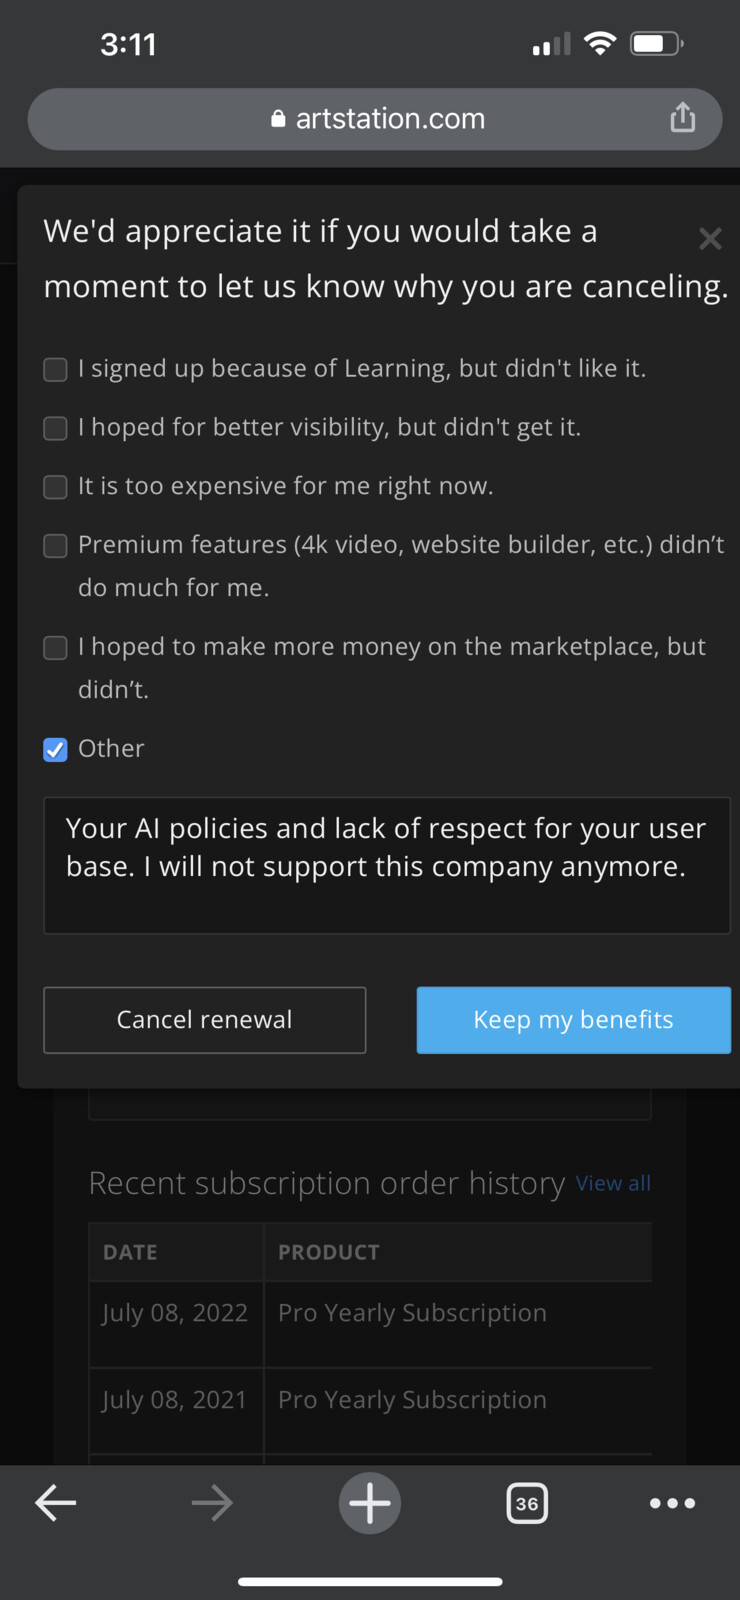The height and width of the screenshot is (1600, 740).
Task: Uncheck the 'Other' checkbox
Action: 55,750
